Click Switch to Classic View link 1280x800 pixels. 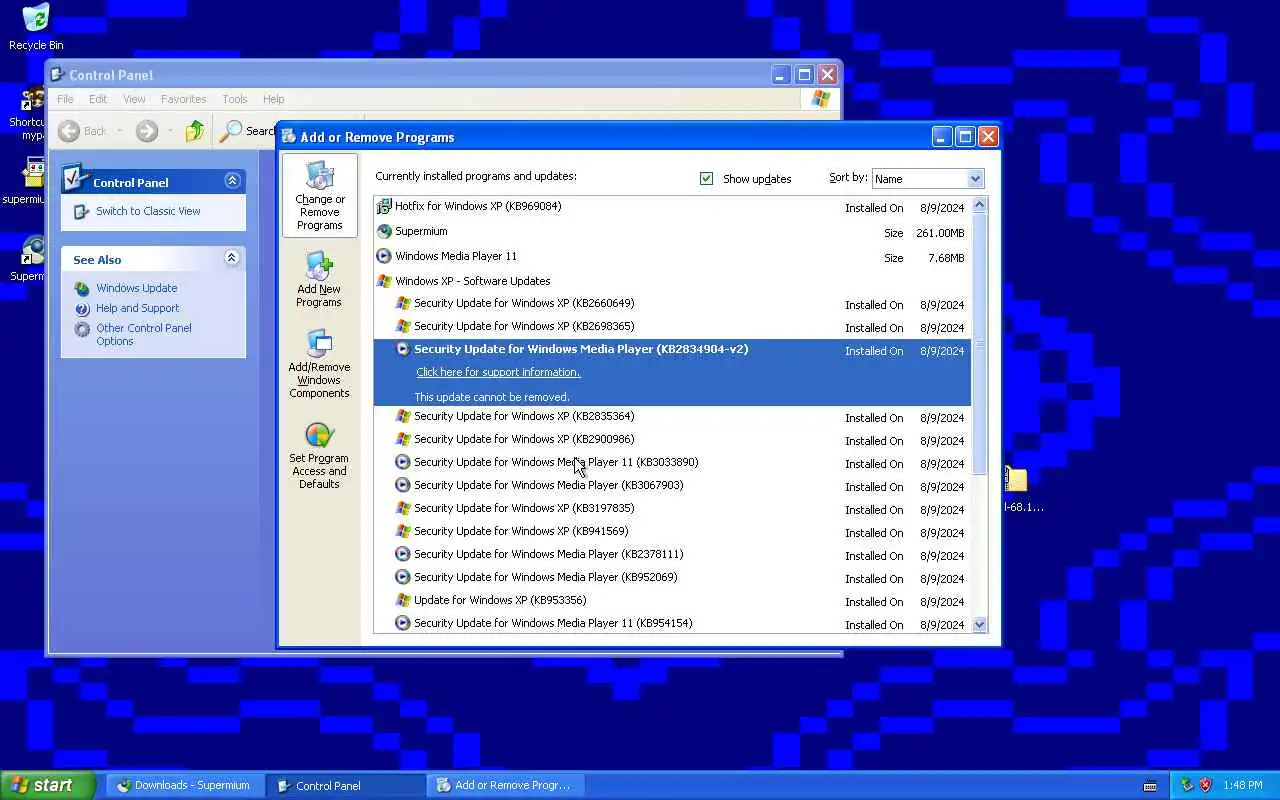pyautogui.click(x=148, y=211)
